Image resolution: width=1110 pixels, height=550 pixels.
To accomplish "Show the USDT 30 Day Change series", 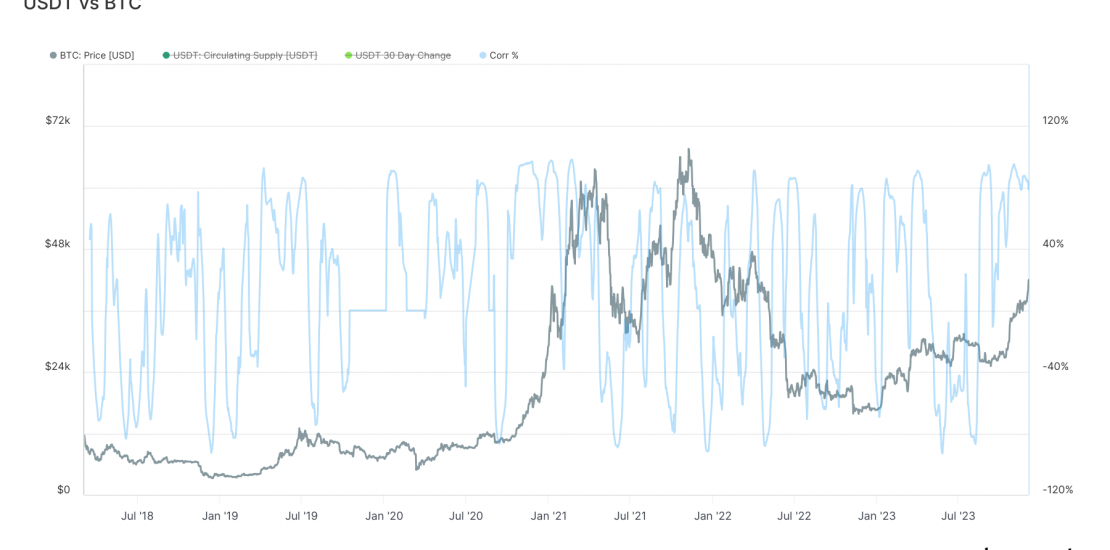I will tap(403, 55).
